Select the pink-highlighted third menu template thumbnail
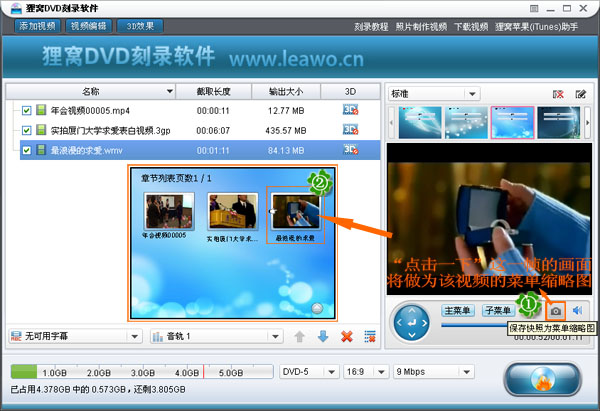Screen dimensions: 600x411 tap(512, 122)
